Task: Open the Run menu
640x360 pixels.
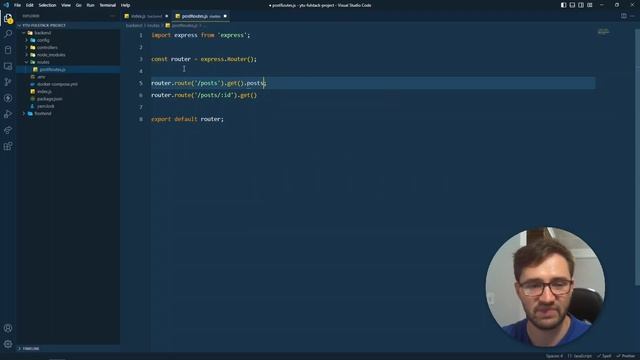Action: coord(91,5)
